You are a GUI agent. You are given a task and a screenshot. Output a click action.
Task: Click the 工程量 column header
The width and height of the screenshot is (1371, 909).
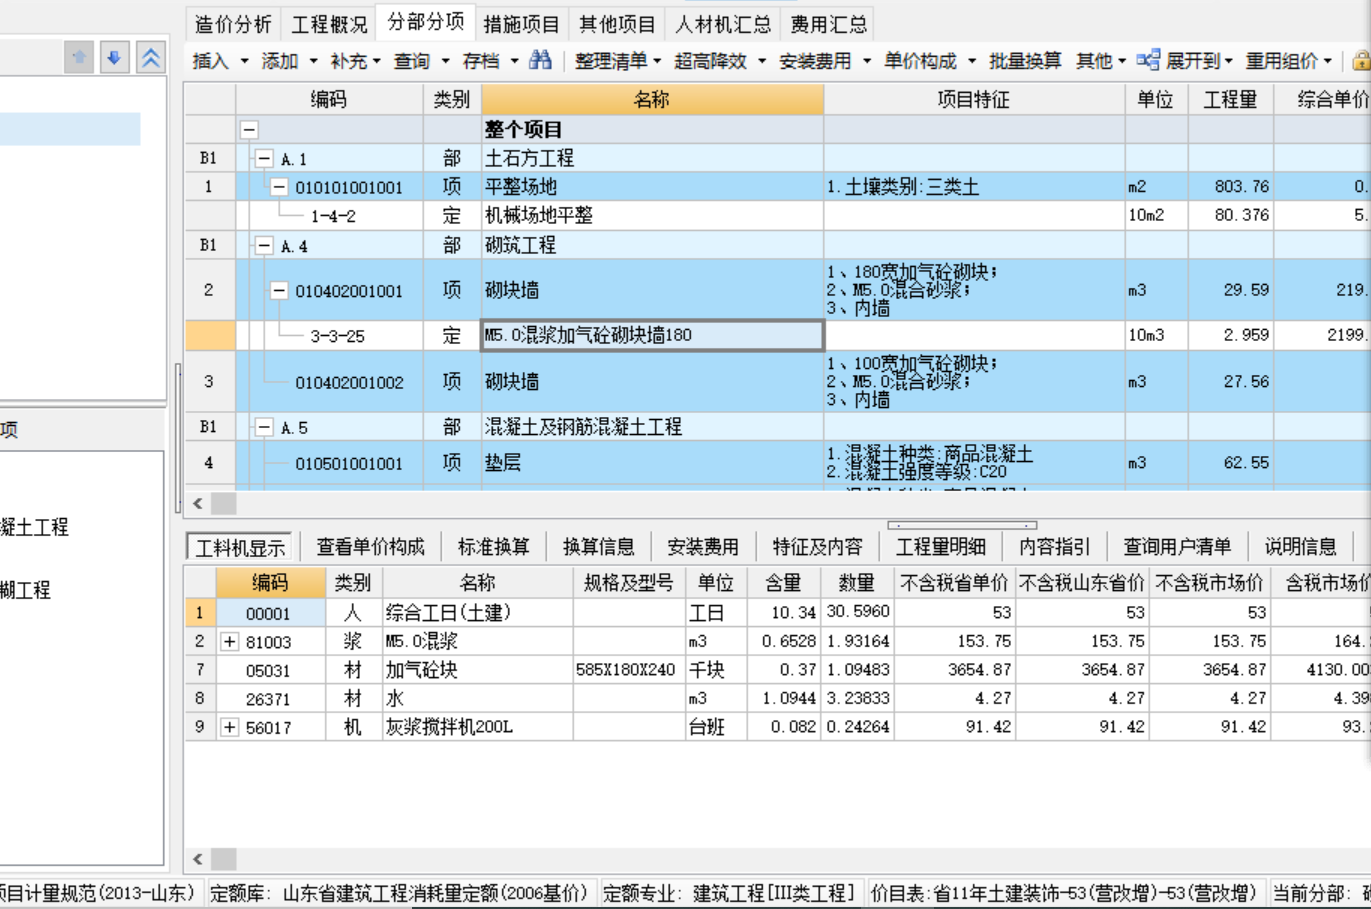coord(1230,99)
